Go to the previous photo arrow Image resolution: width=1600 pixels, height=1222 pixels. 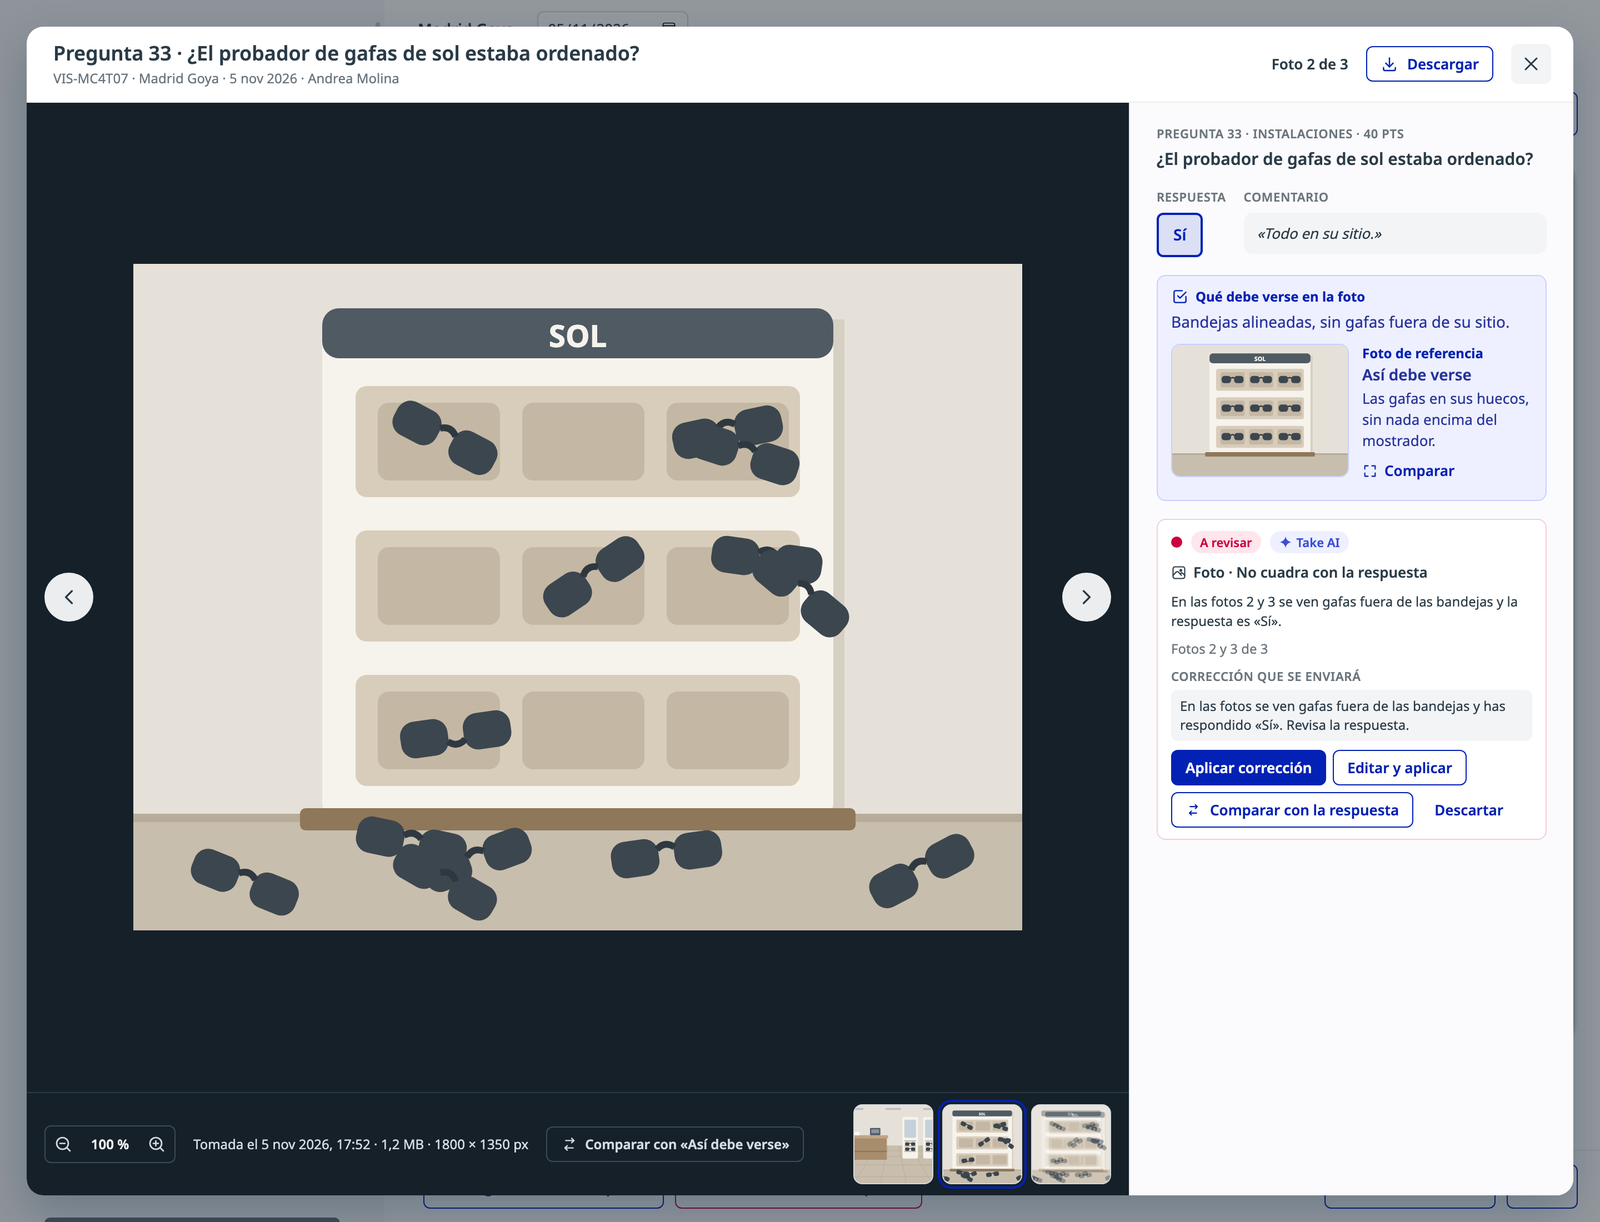tap(69, 597)
